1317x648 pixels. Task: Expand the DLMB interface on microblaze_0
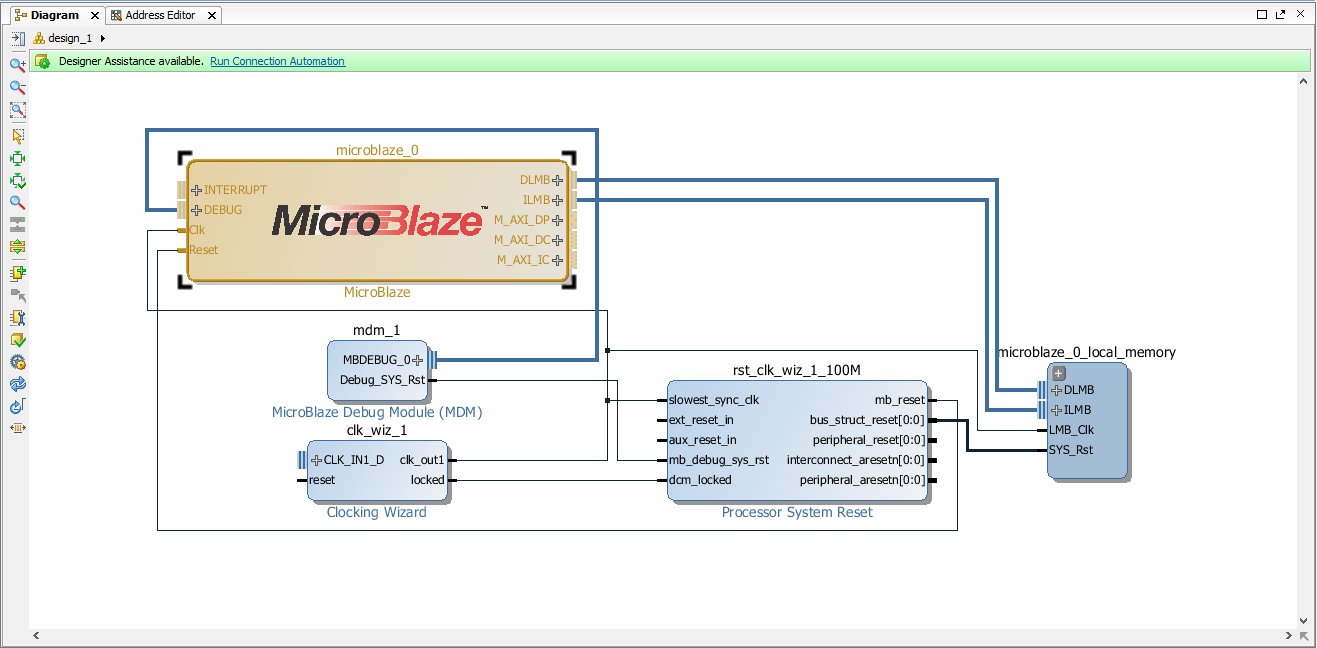[557, 180]
